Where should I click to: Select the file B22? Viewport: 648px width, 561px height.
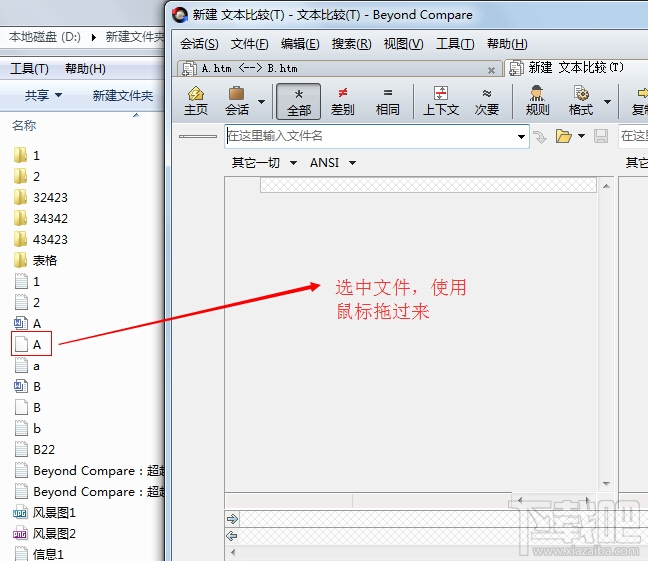35,449
